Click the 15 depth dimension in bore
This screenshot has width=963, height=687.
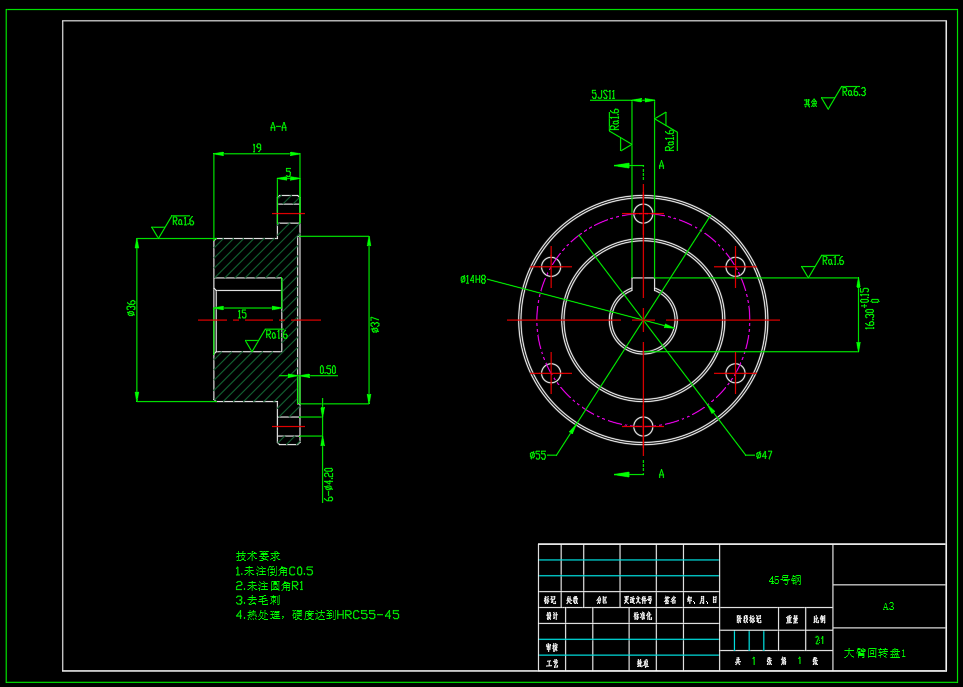pos(242,314)
